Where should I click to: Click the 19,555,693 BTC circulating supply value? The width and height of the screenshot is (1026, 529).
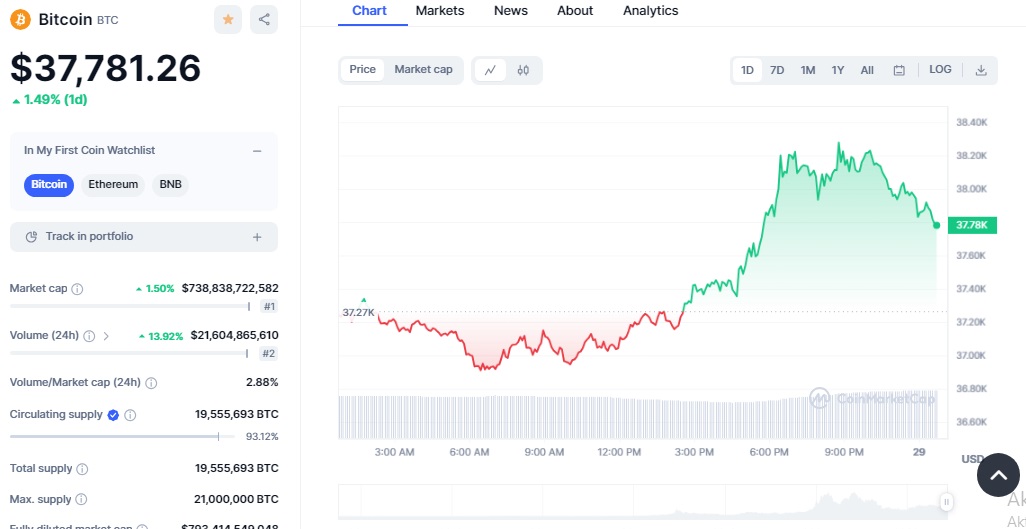(x=237, y=414)
